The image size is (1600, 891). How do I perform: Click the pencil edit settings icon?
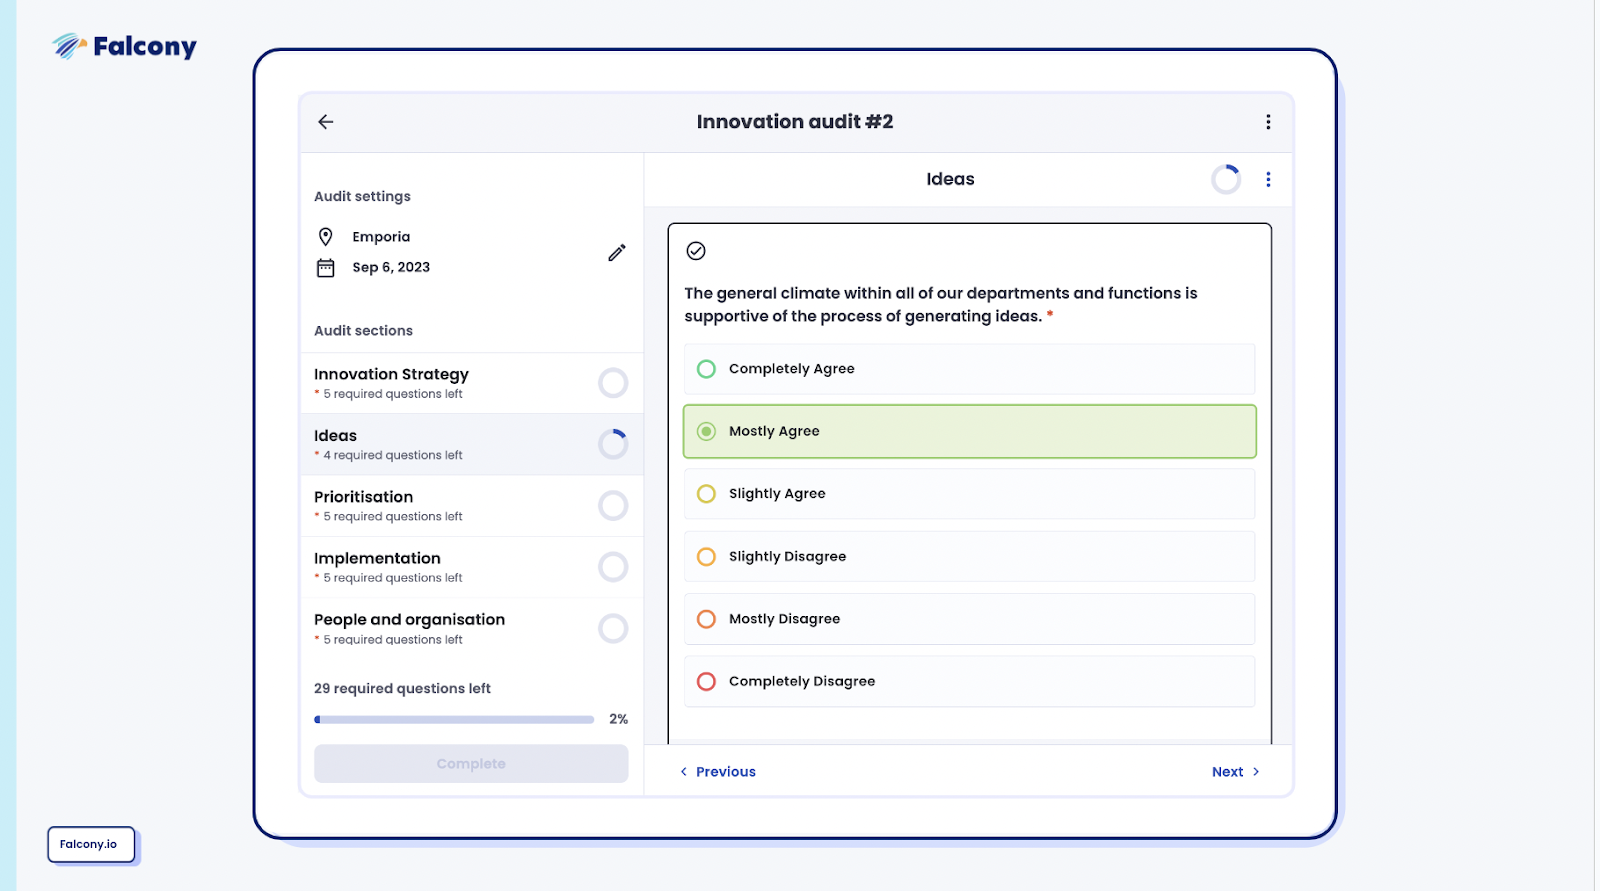(617, 252)
